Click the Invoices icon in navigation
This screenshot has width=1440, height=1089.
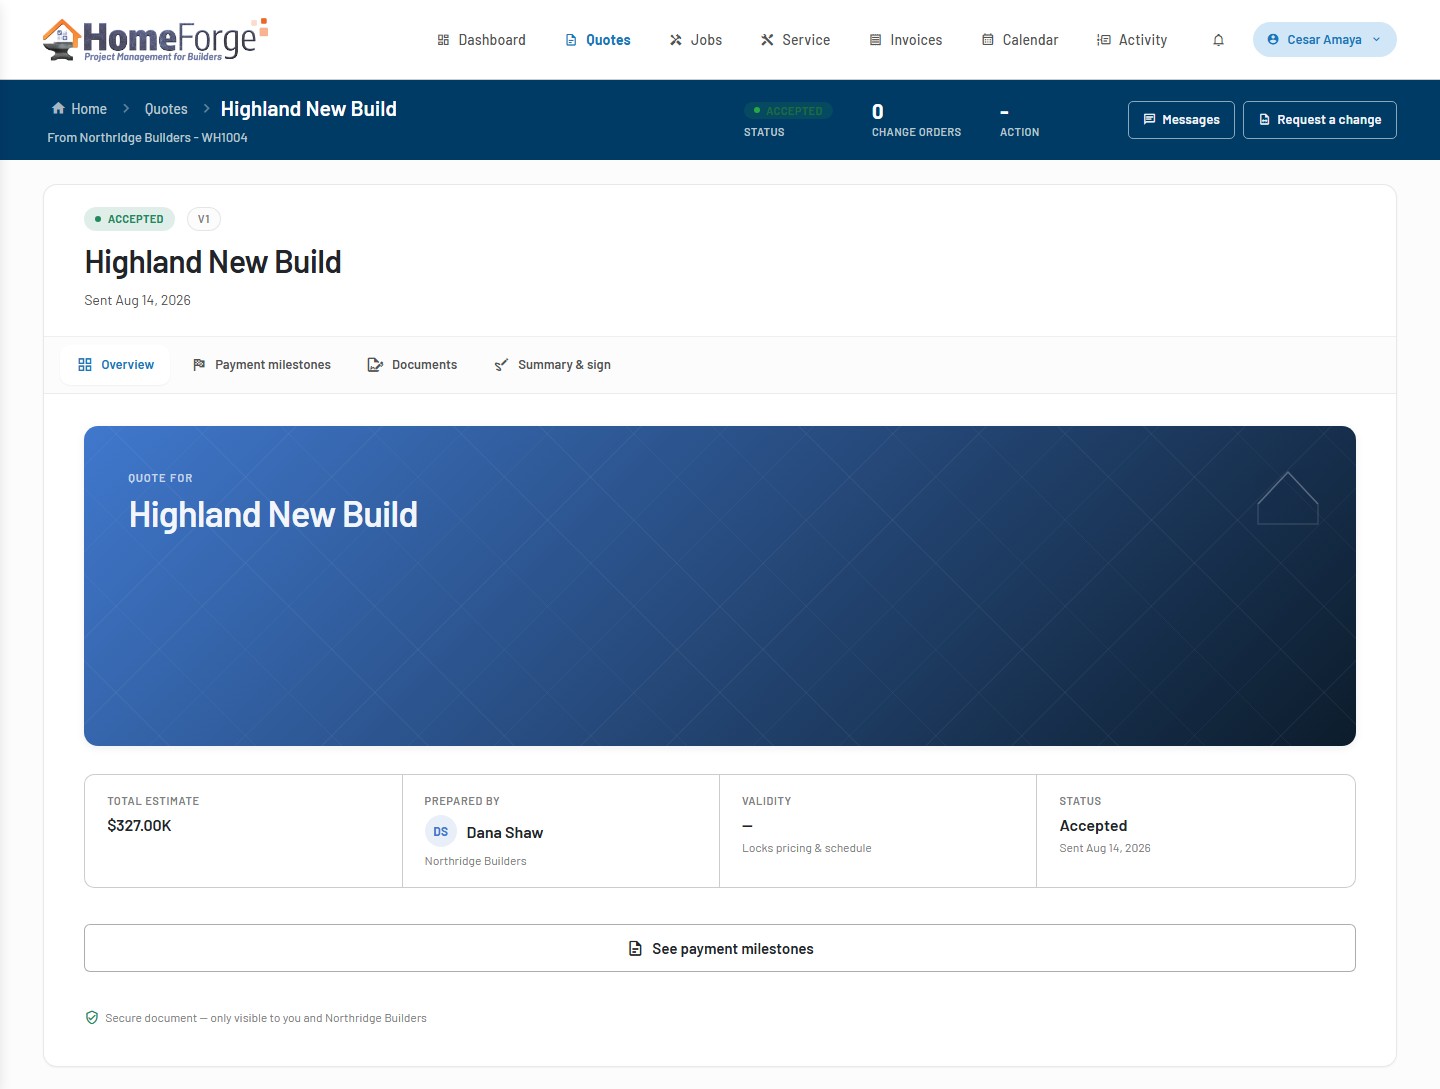click(x=876, y=40)
